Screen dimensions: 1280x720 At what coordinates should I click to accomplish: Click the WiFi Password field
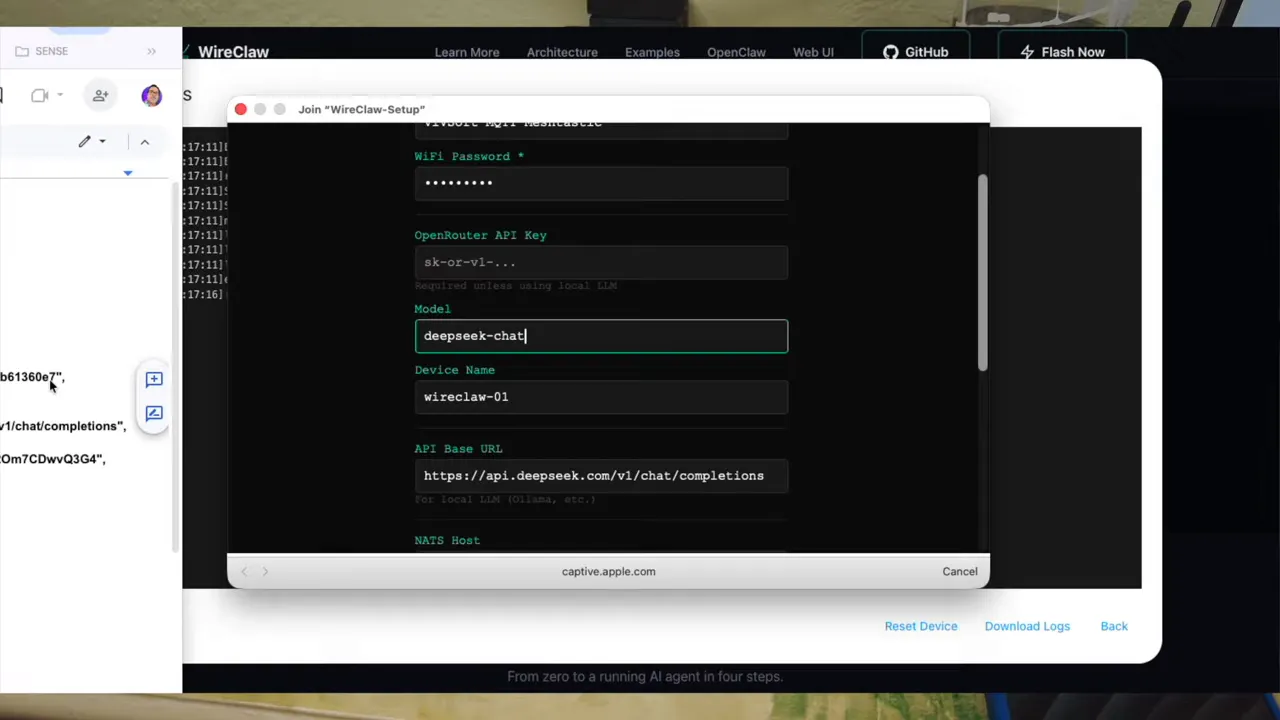coord(601,183)
